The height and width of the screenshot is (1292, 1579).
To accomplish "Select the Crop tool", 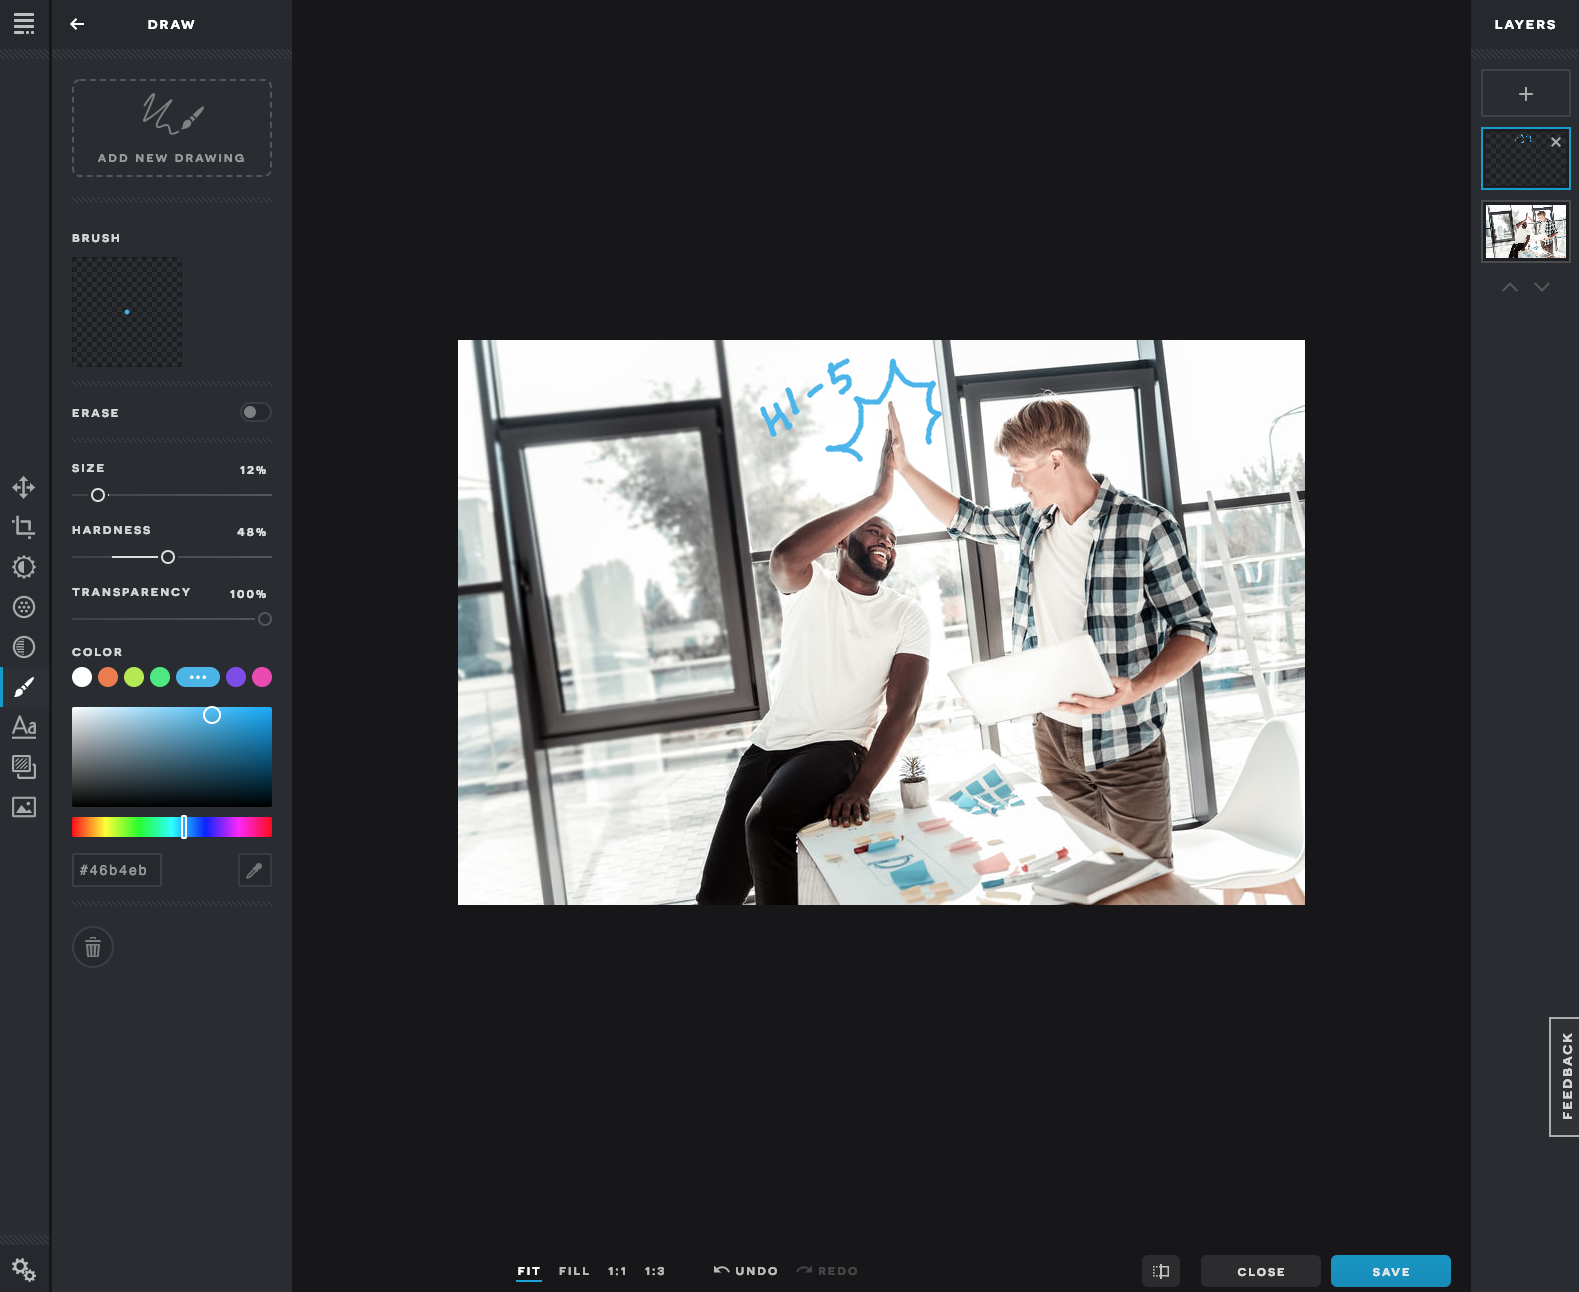I will coord(24,527).
